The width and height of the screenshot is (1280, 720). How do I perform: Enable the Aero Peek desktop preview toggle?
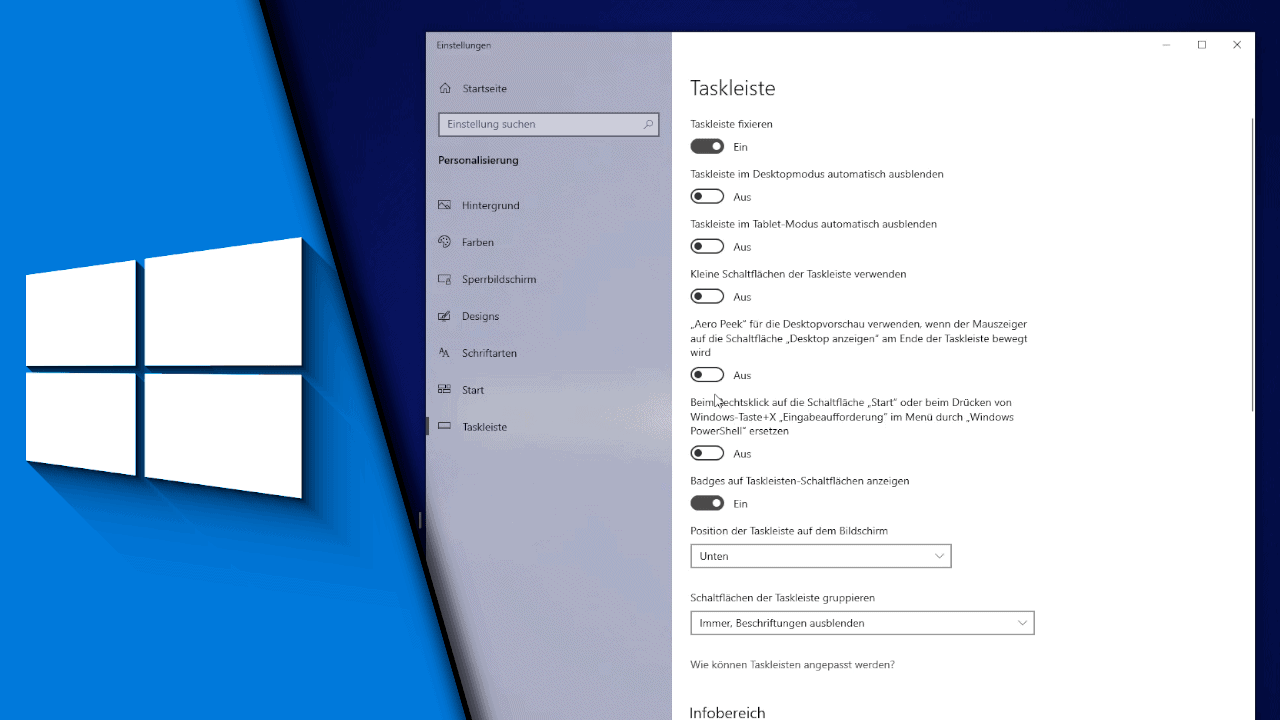click(x=707, y=374)
